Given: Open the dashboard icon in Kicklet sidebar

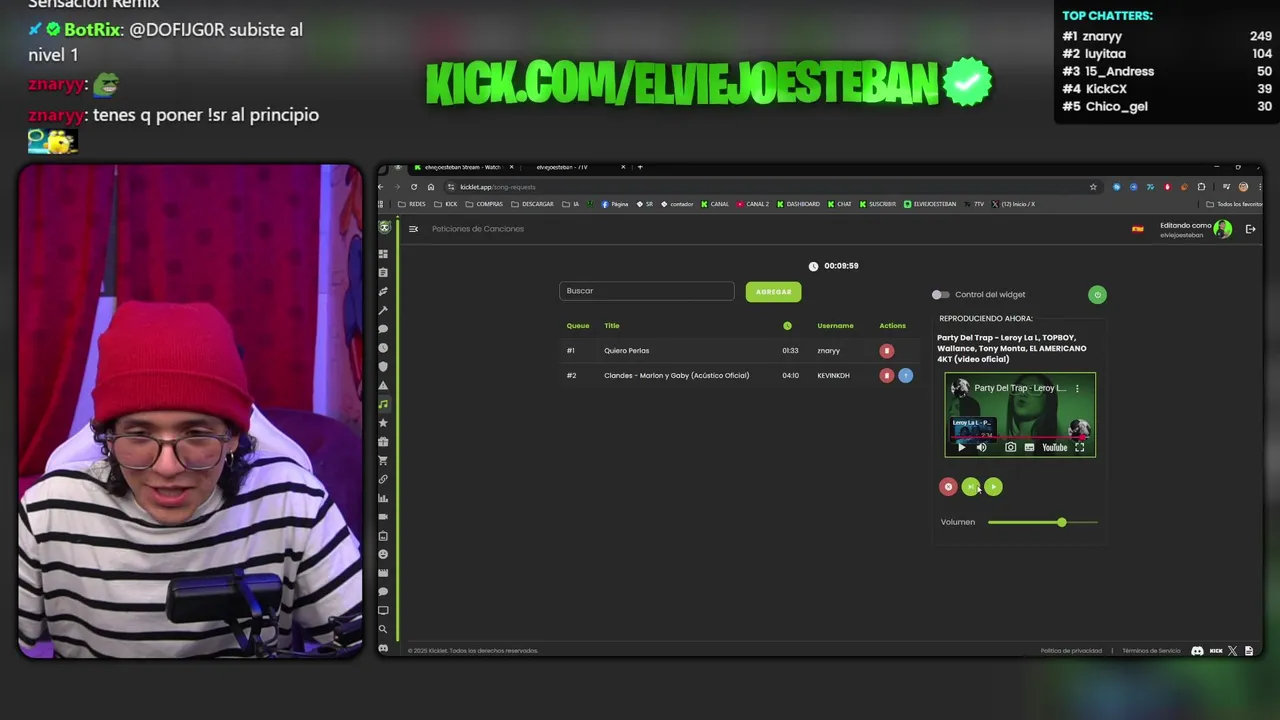Looking at the screenshot, I should click(383, 254).
